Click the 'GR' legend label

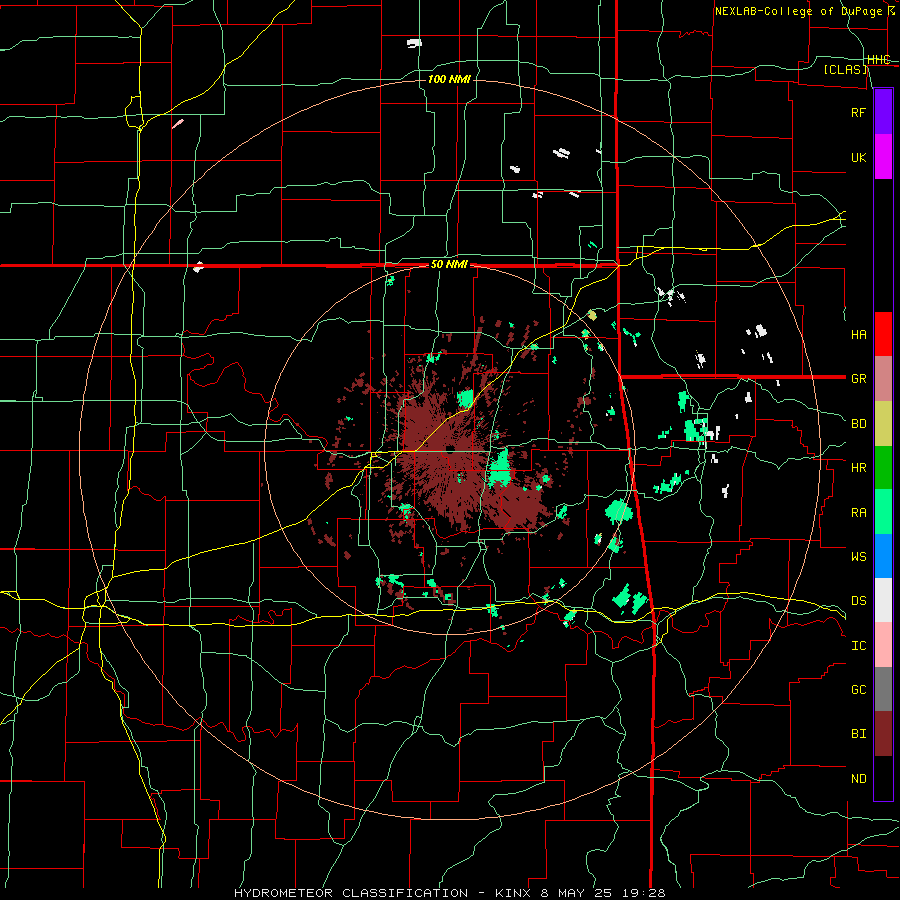coord(858,379)
